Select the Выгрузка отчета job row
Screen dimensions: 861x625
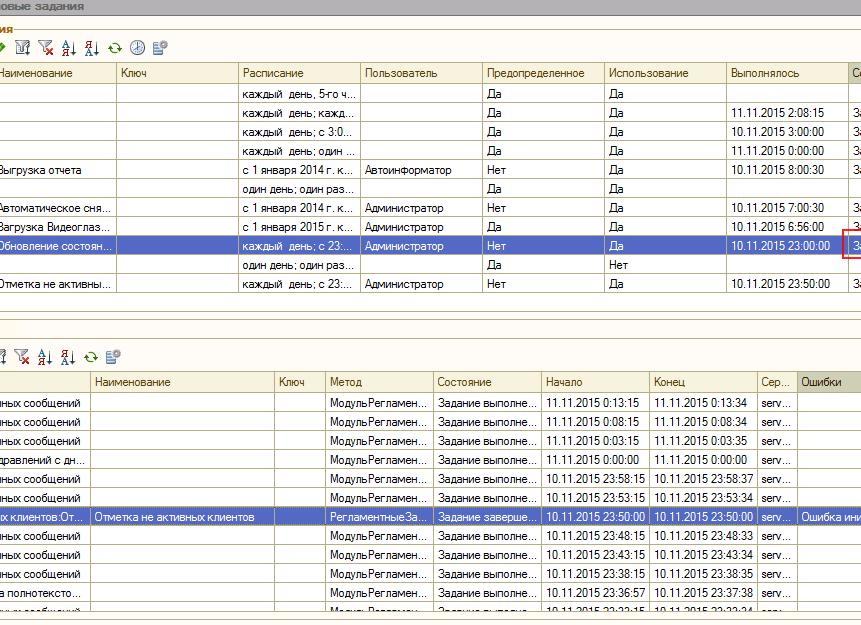click(430, 170)
